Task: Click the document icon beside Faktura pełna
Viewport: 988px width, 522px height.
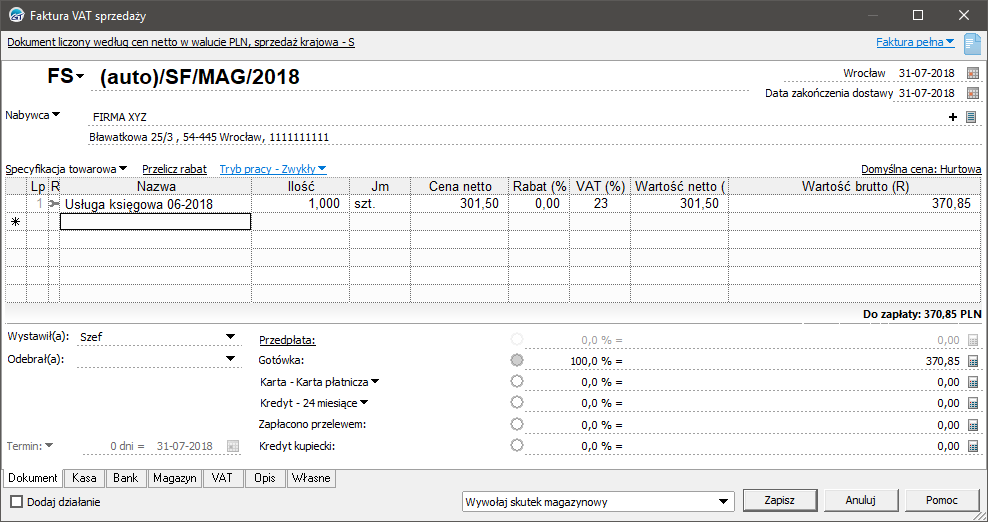Action: [972, 43]
